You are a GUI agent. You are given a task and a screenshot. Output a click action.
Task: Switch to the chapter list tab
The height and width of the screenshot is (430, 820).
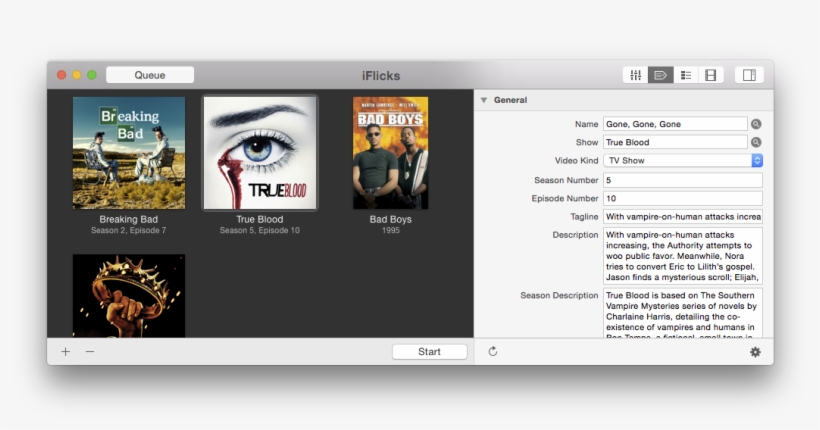pyautogui.click(x=686, y=75)
